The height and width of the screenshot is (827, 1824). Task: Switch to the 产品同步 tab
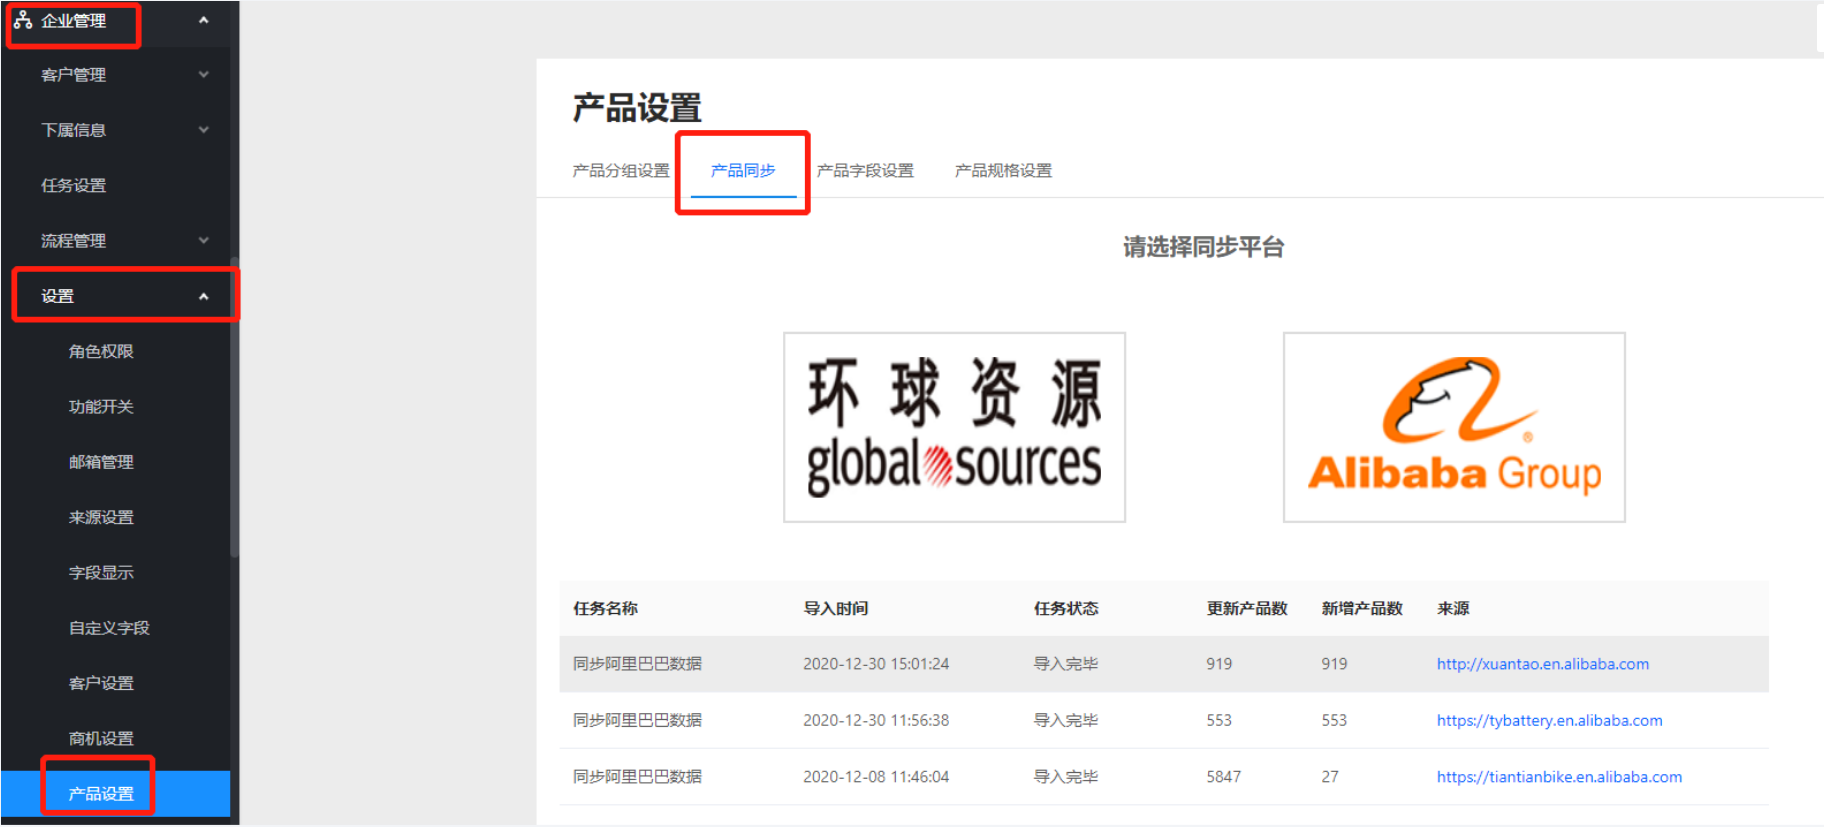click(x=743, y=171)
